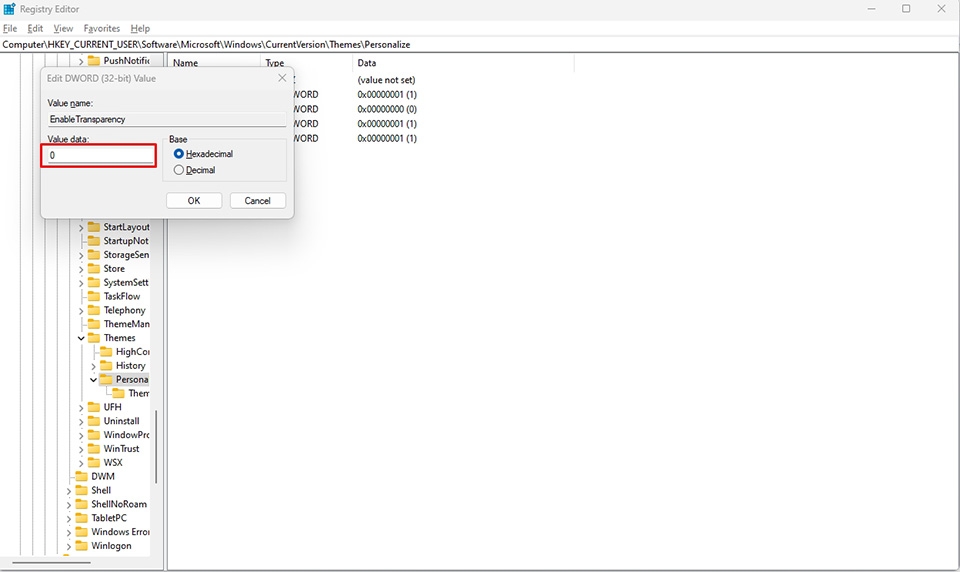Open the File menu
960x572 pixels.
(10, 28)
